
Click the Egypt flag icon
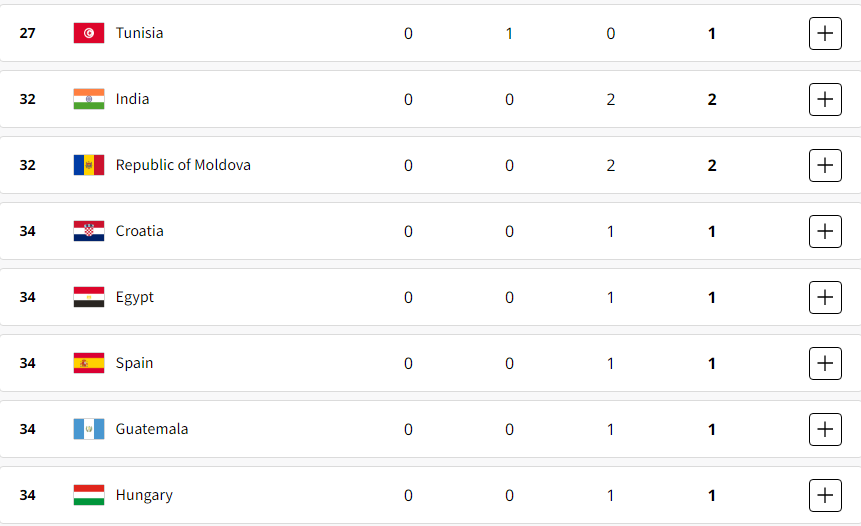pos(89,297)
